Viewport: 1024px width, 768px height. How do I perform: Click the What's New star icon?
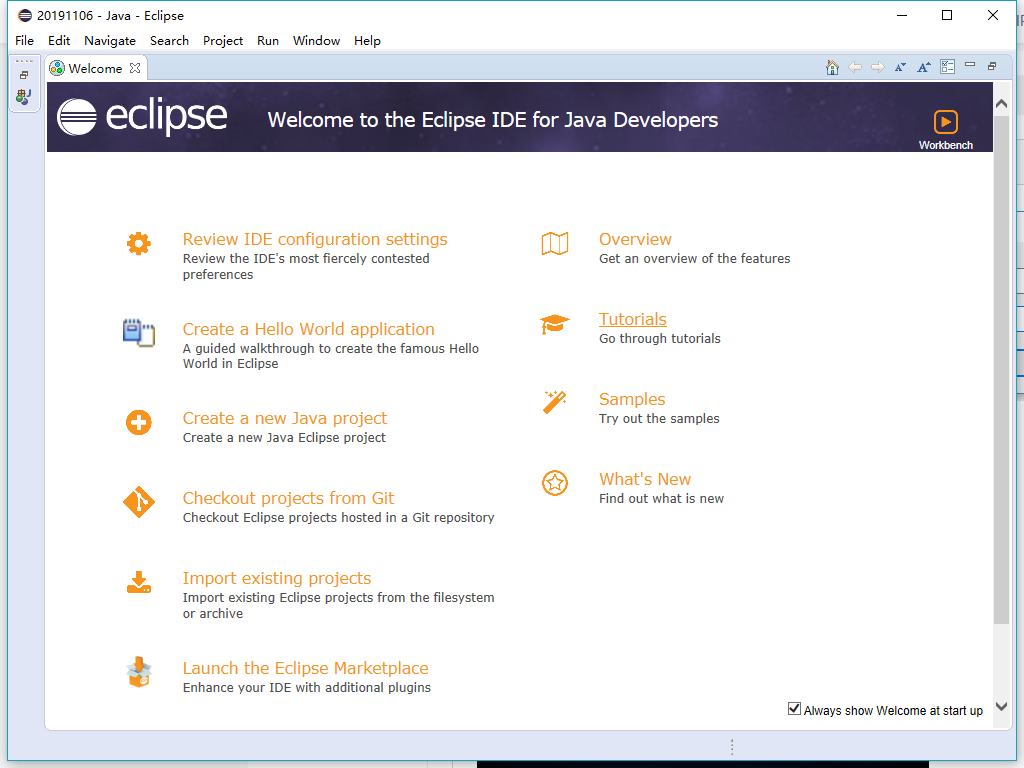coord(555,482)
